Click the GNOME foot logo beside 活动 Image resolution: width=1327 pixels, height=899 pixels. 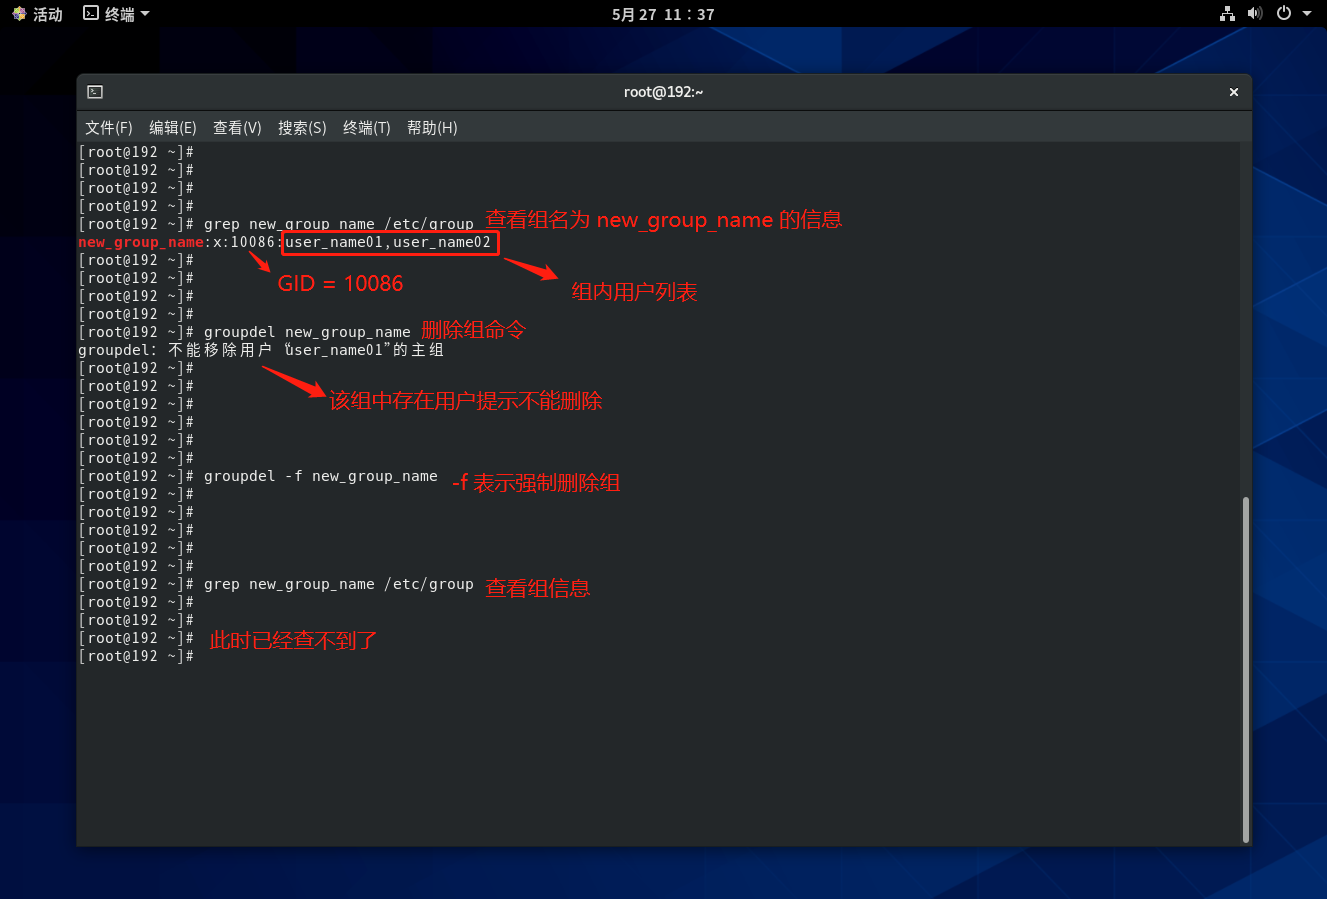click(x=19, y=14)
